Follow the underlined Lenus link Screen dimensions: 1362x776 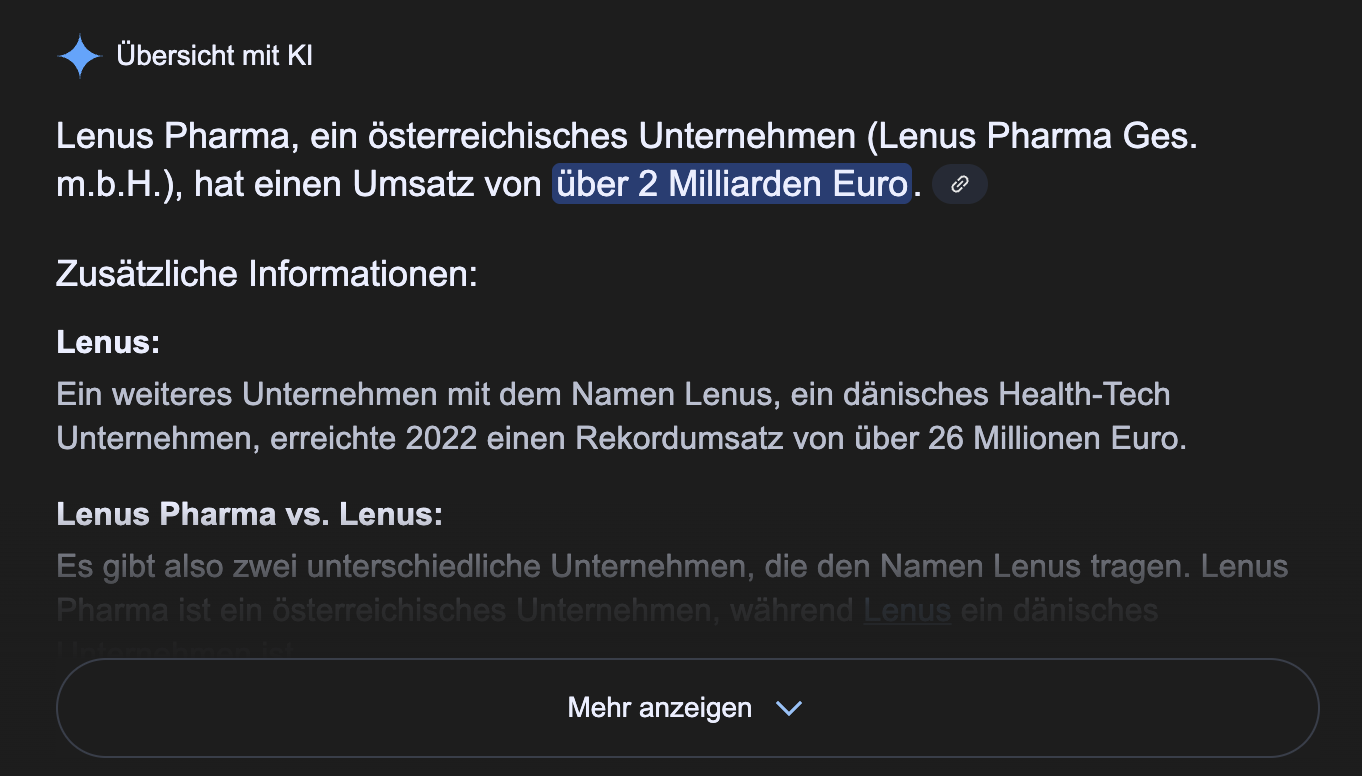pos(907,609)
